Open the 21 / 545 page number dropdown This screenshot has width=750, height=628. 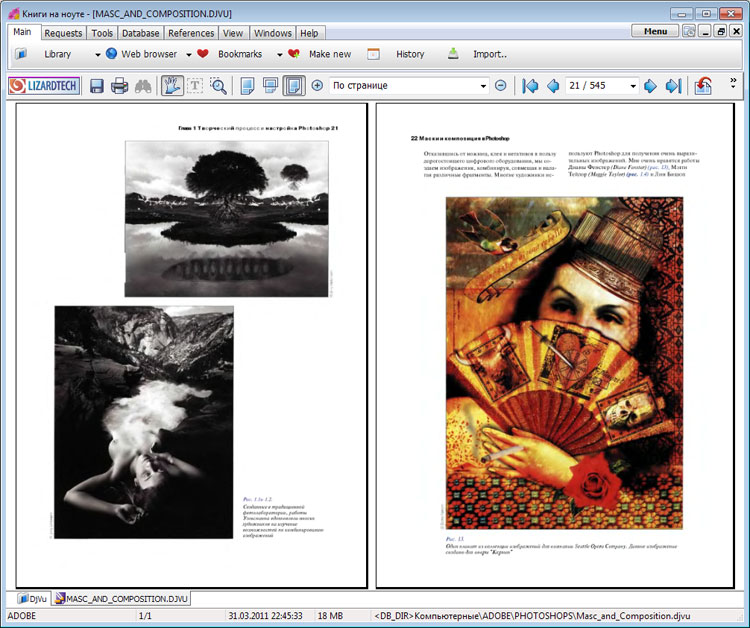coord(633,86)
